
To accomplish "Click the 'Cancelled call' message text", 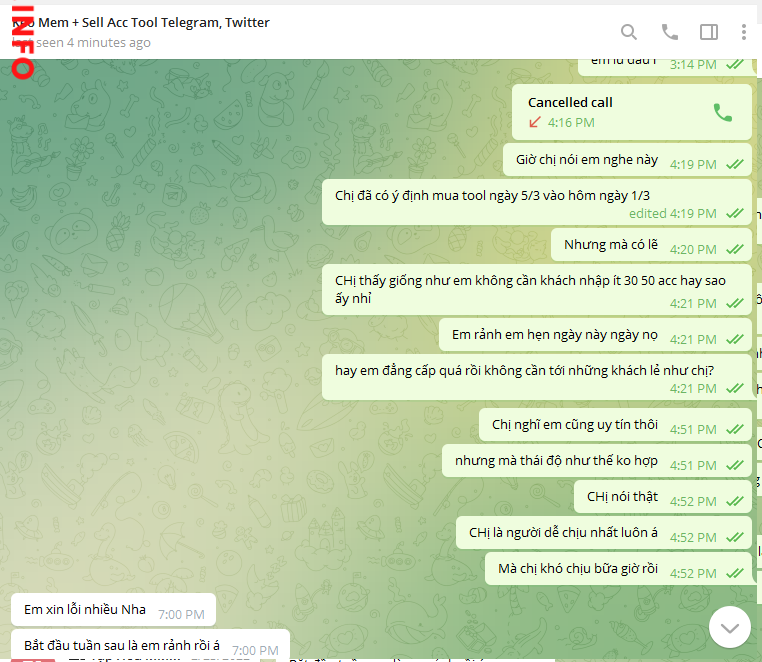I will click(x=570, y=102).
